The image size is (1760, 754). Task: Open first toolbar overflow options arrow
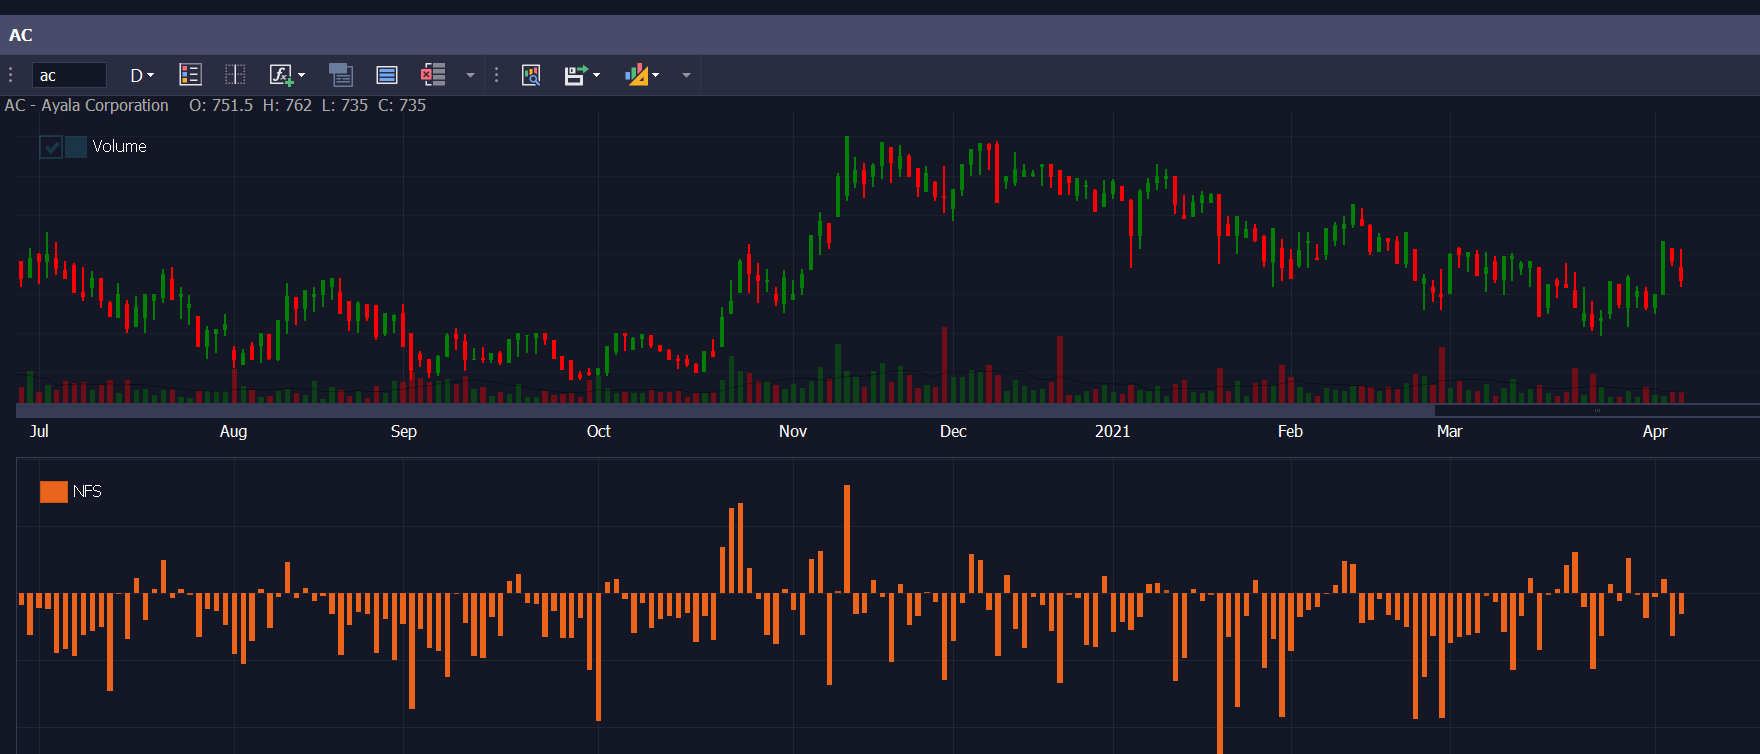click(470, 75)
